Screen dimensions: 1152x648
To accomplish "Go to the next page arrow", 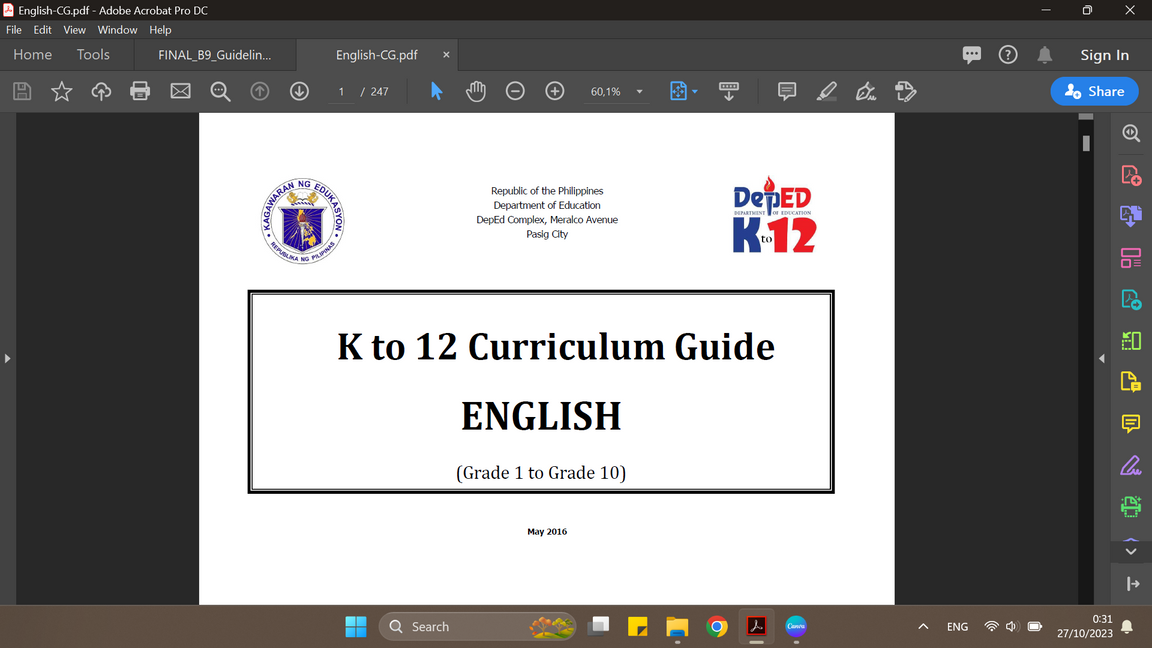I will pos(299,91).
